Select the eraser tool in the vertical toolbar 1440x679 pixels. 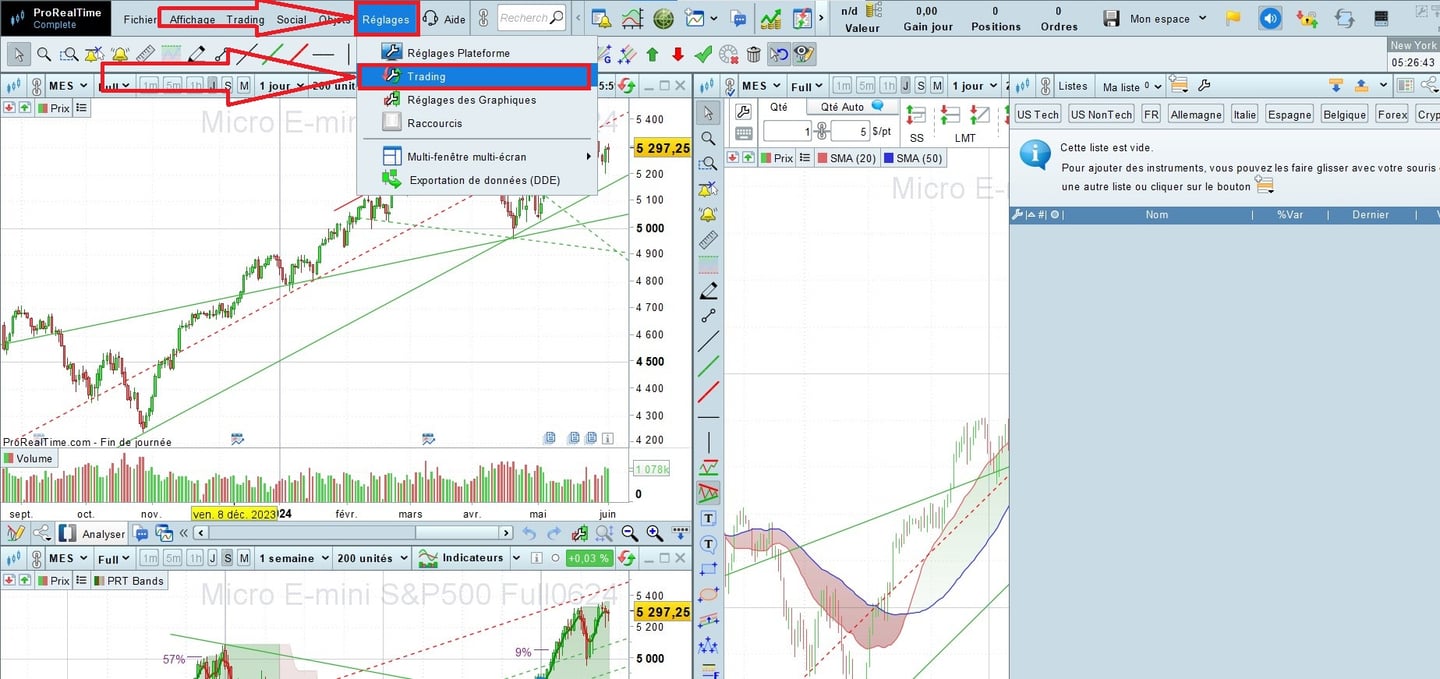[x=709, y=291]
